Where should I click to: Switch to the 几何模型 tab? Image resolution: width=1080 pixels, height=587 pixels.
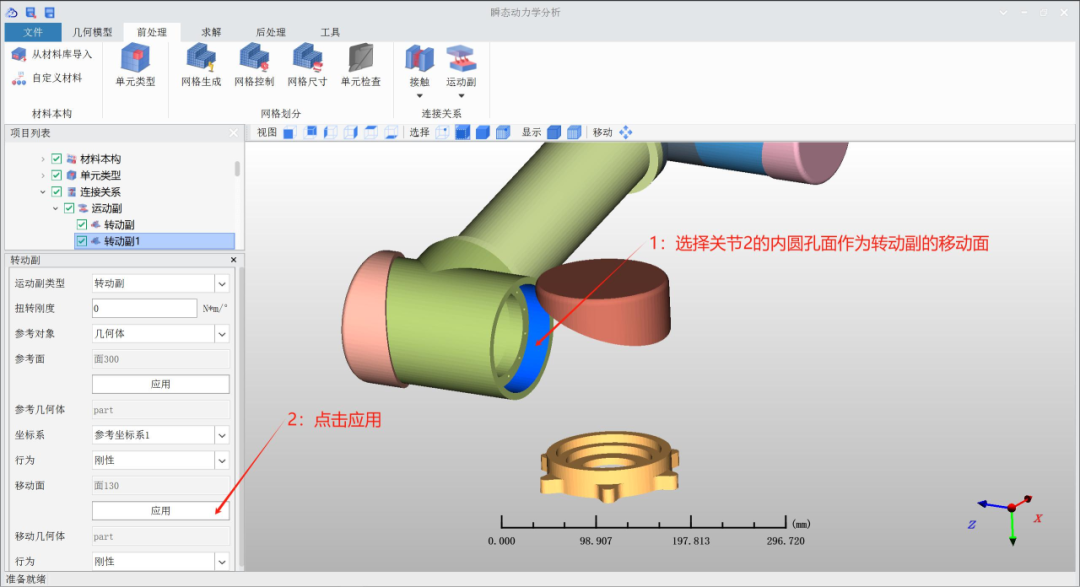(x=92, y=32)
